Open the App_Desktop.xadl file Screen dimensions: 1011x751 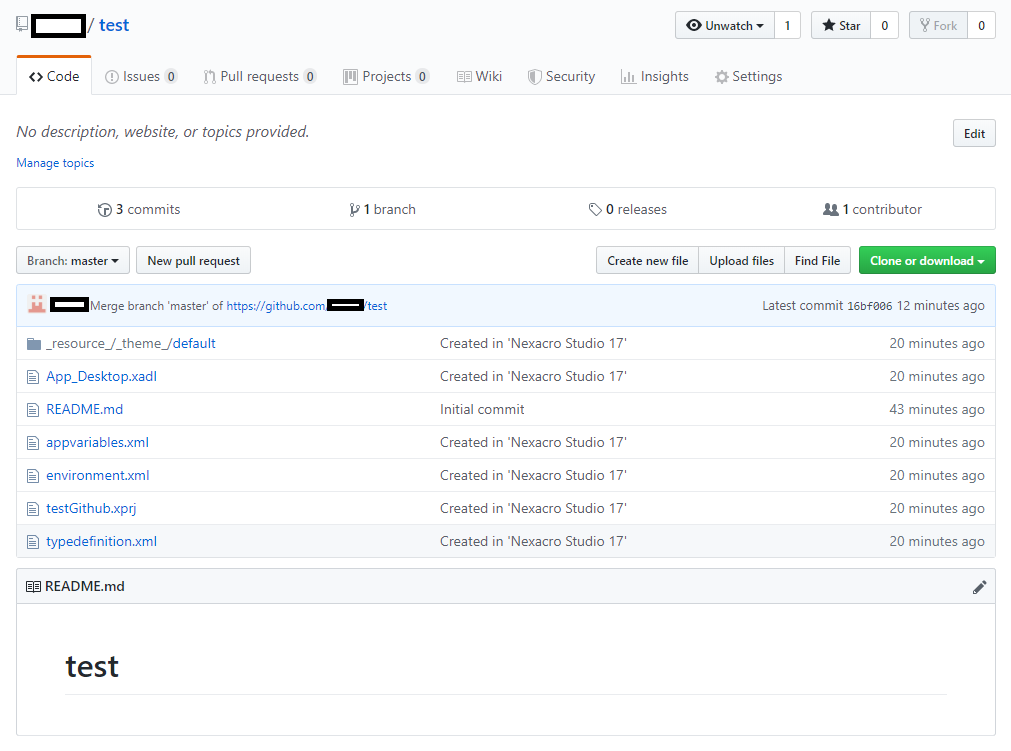tap(101, 376)
